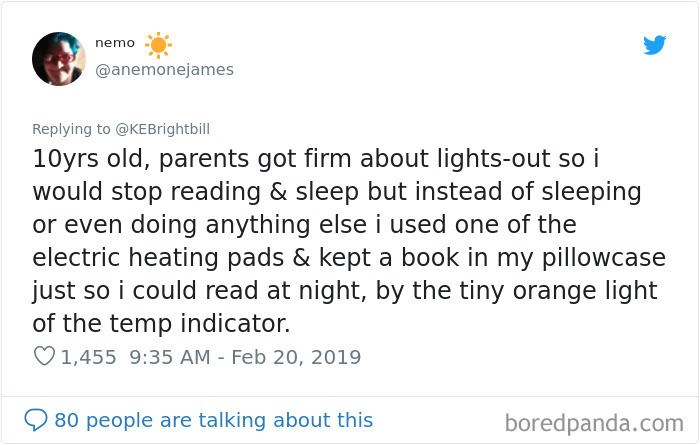Screen dimensions: 700x445
Task: Open the @anemonejames handle
Action: (x=164, y=69)
